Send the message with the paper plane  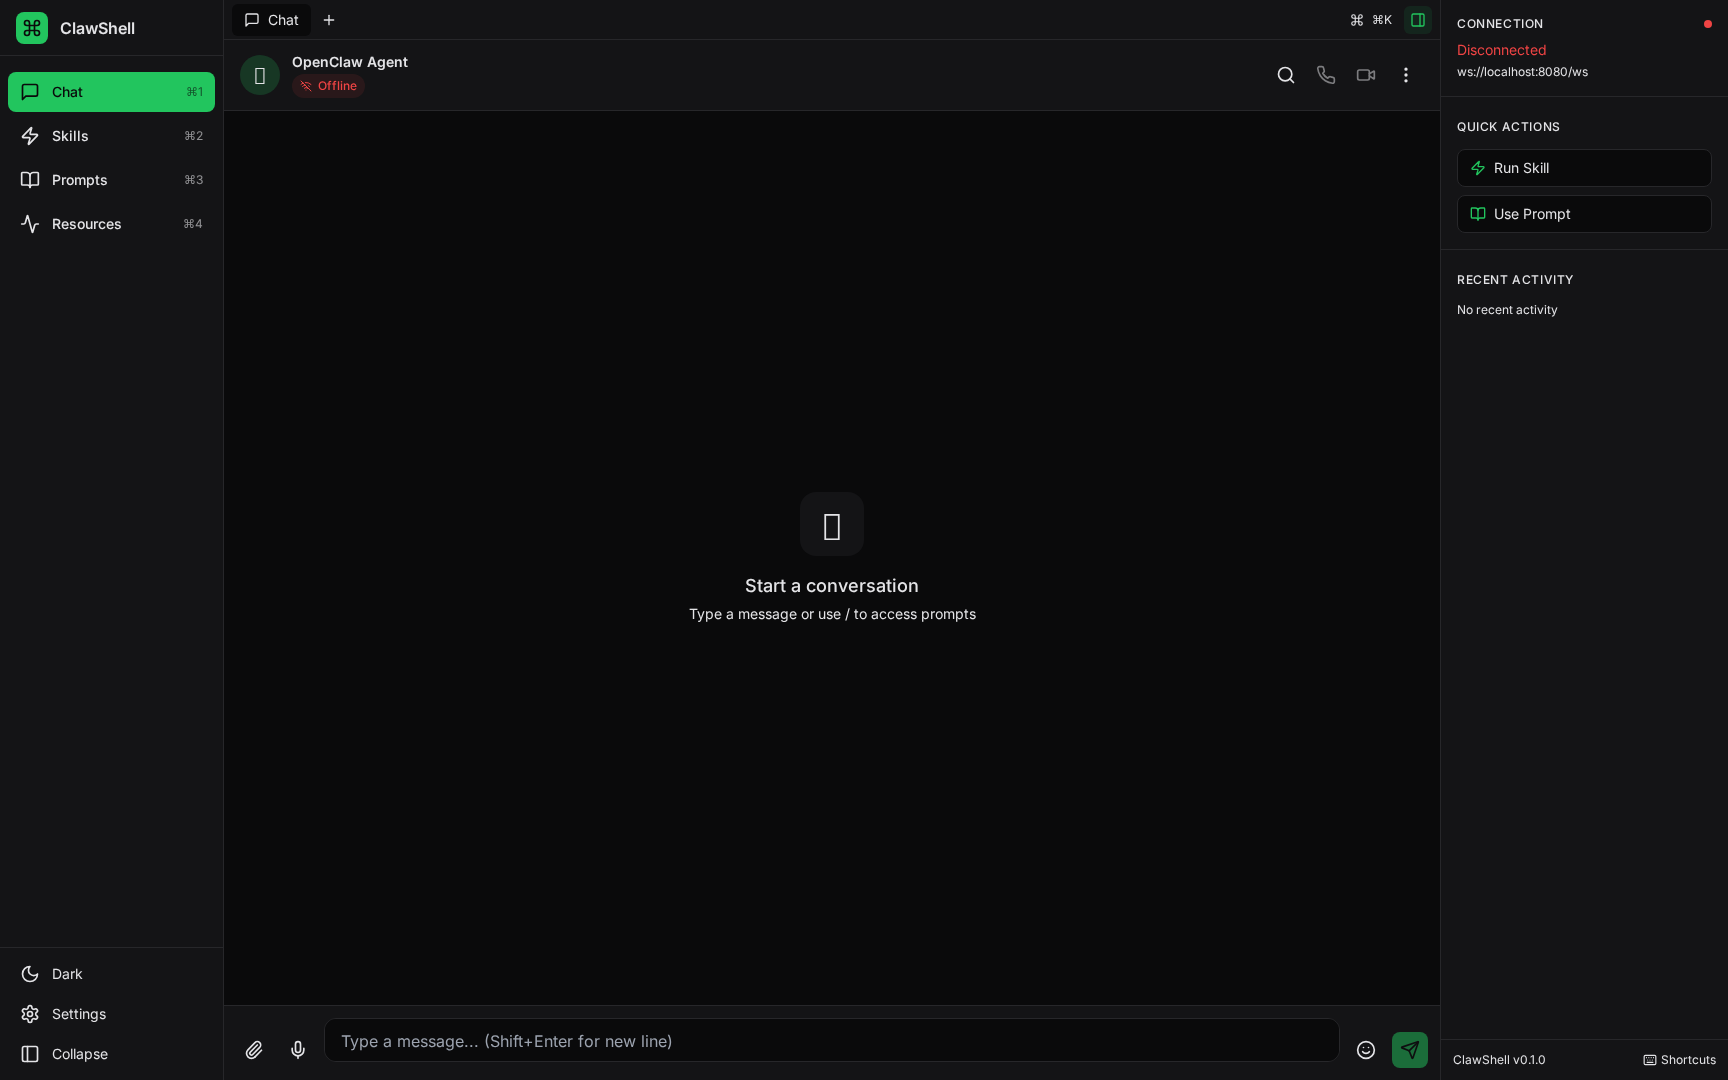click(x=1410, y=1050)
